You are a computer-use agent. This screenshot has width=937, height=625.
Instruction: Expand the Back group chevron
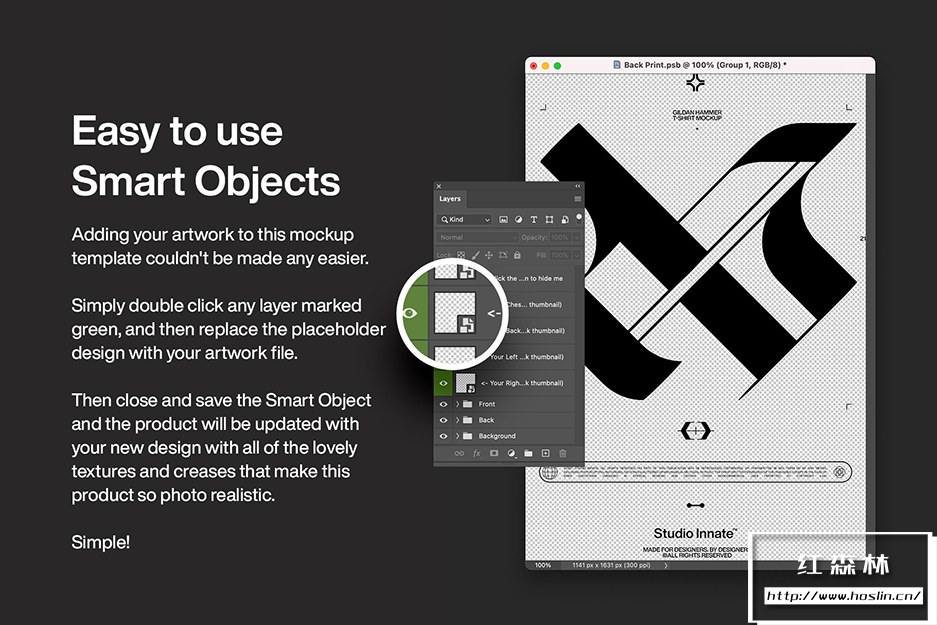point(458,421)
